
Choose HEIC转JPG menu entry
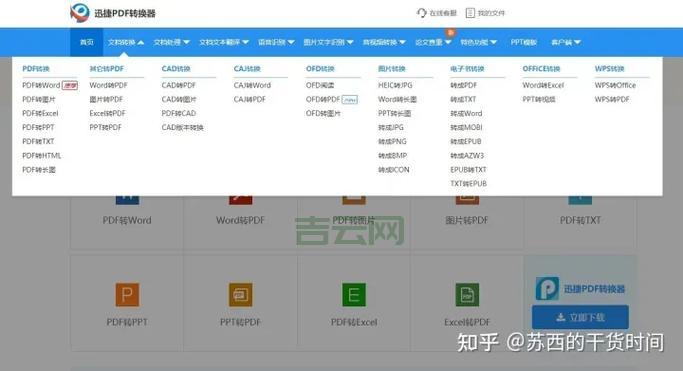point(395,85)
